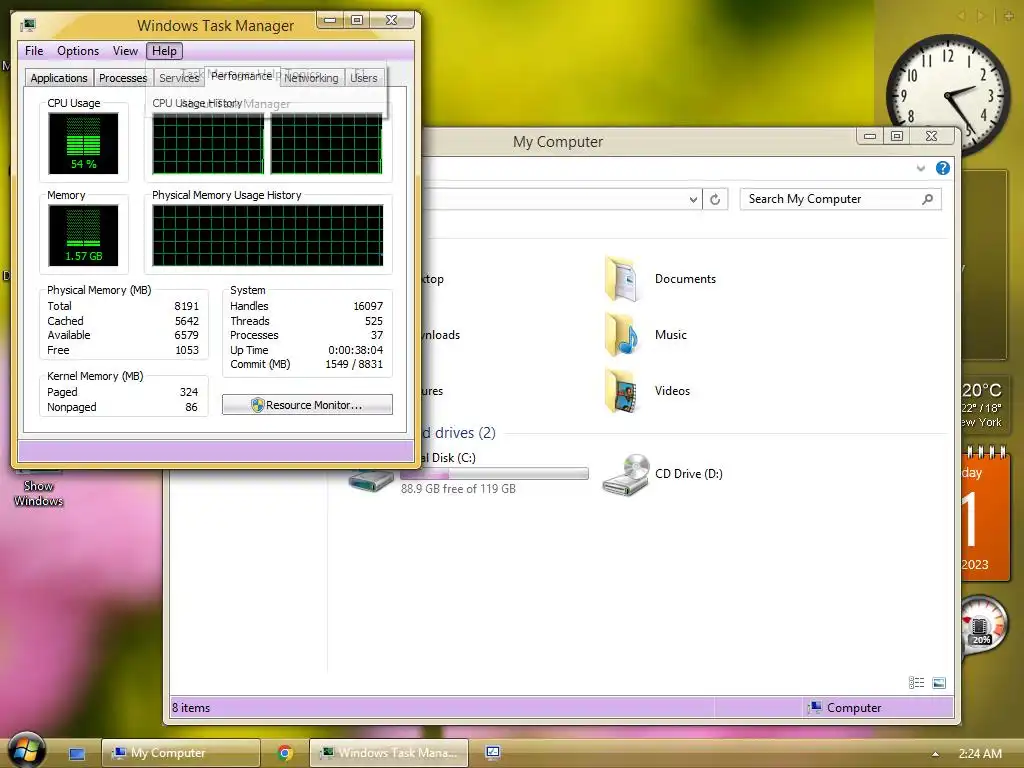Switch to details view icon in My Computer
The height and width of the screenshot is (768, 1024).
pos(916,682)
